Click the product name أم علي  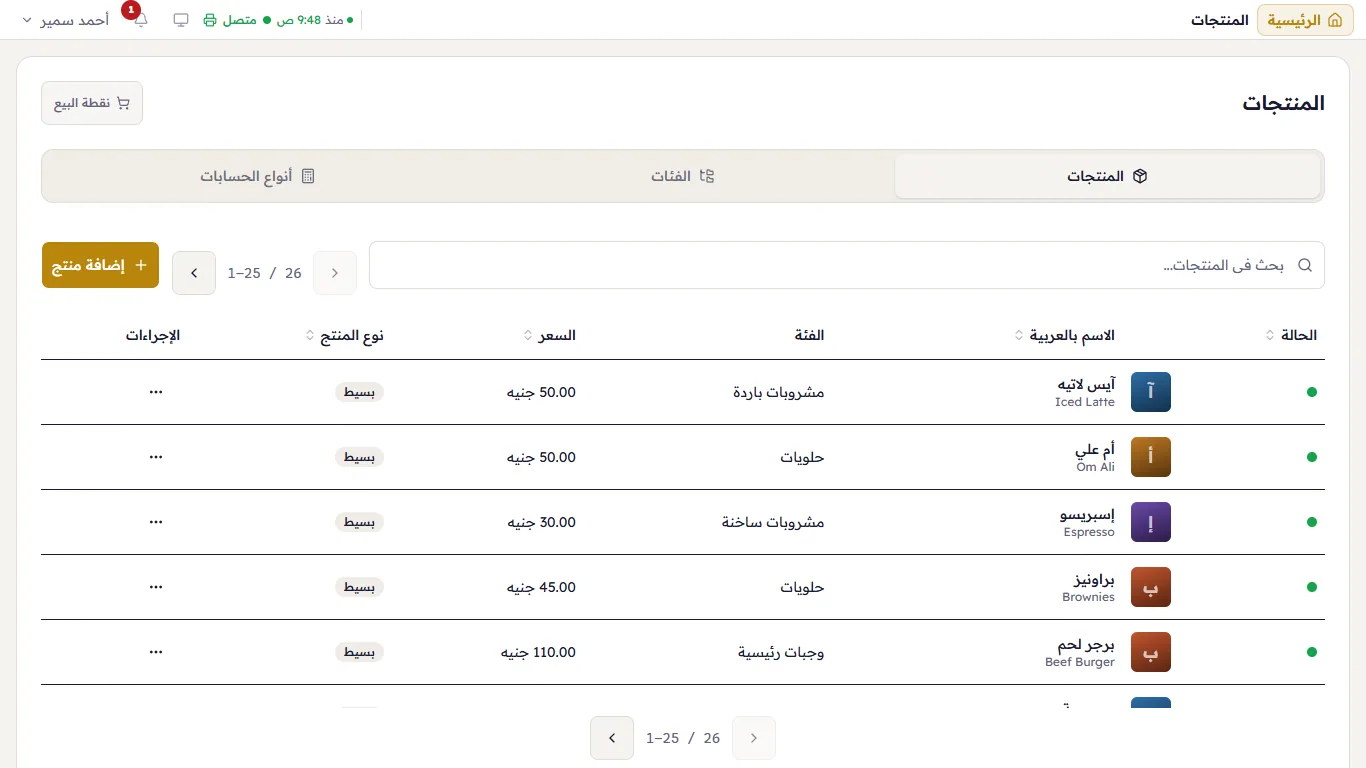(x=1095, y=450)
